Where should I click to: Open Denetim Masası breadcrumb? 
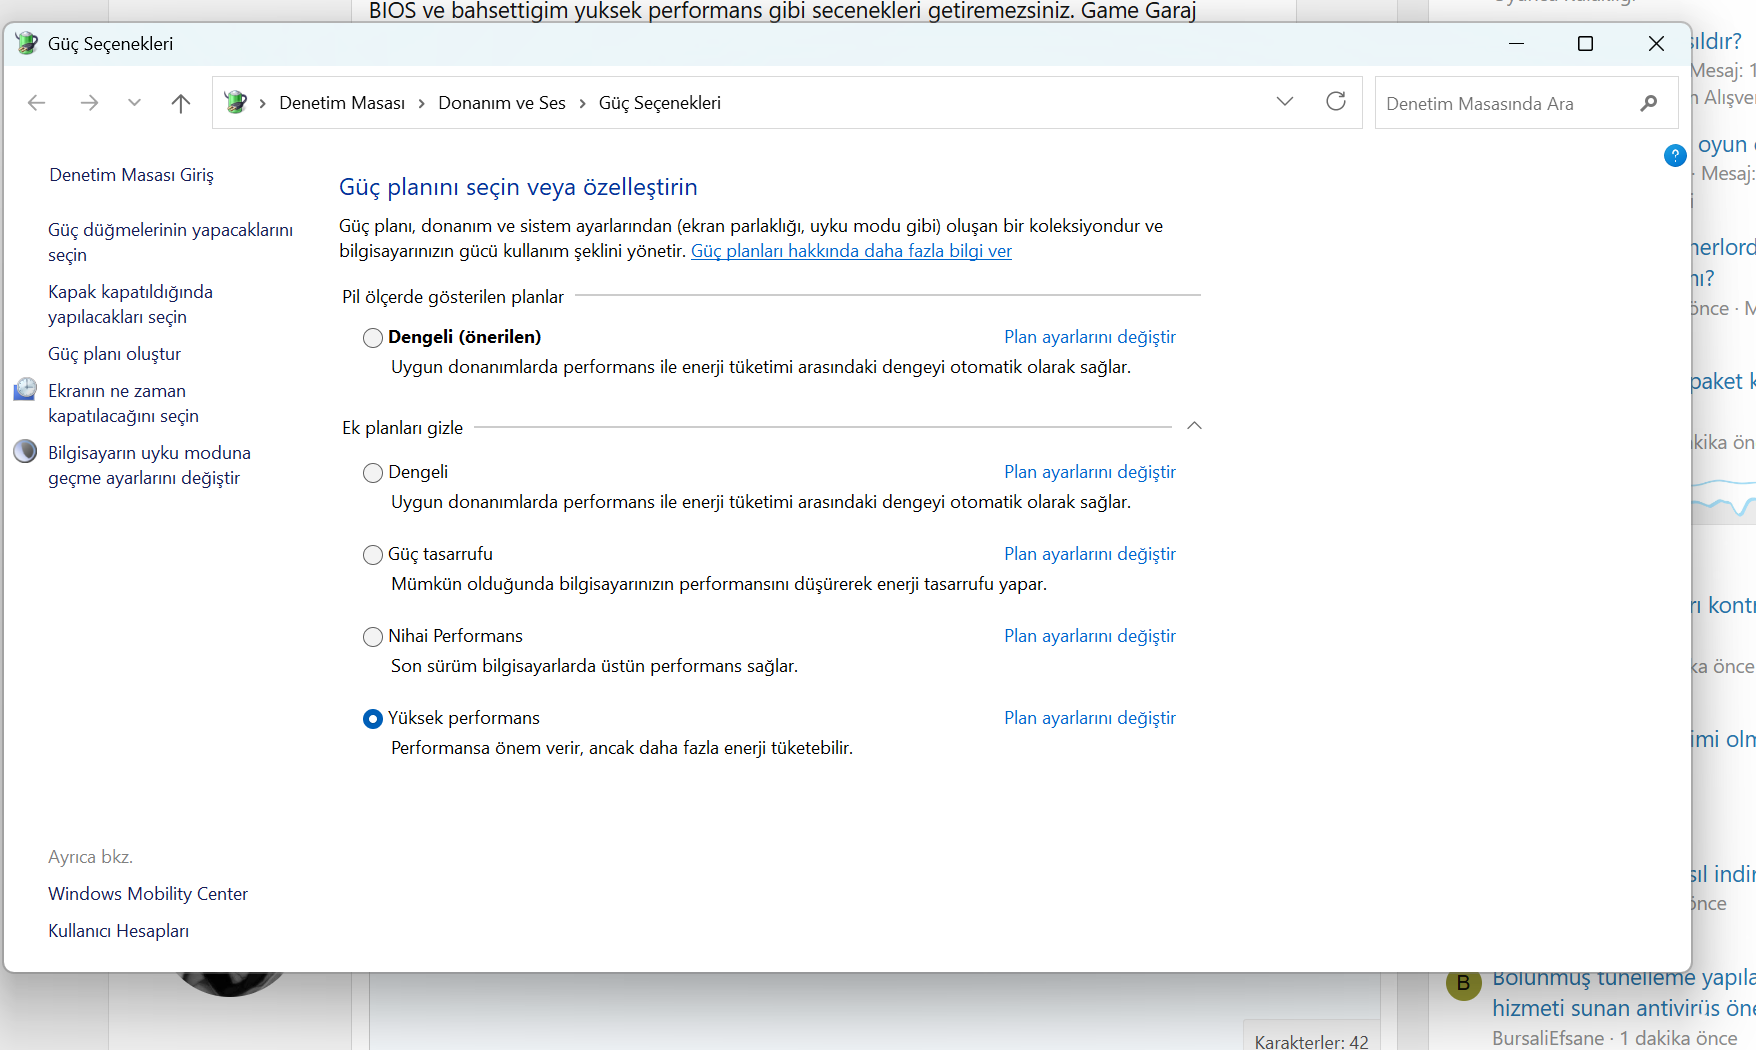(x=342, y=103)
